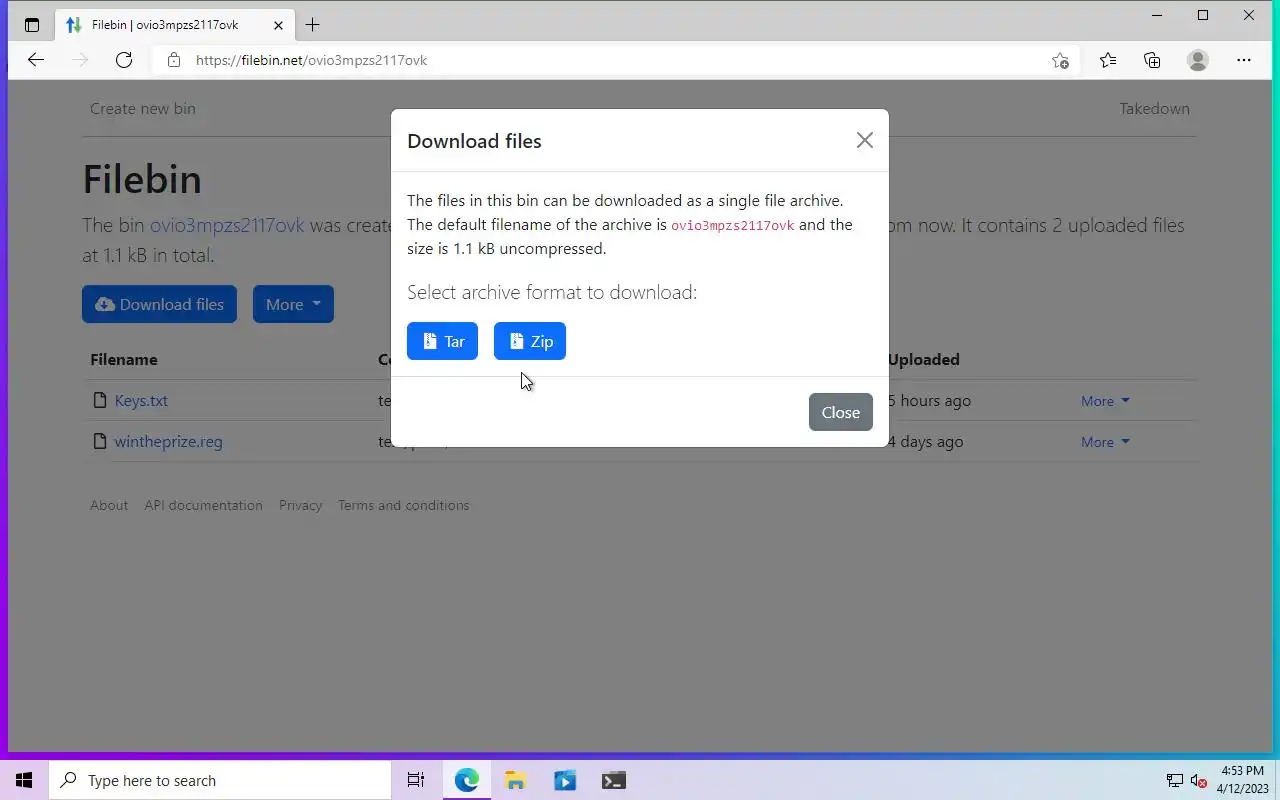Image resolution: width=1280 pixels, height=800 pixels.
Task: Click the Download files dialog title
Action: (474, 141)
